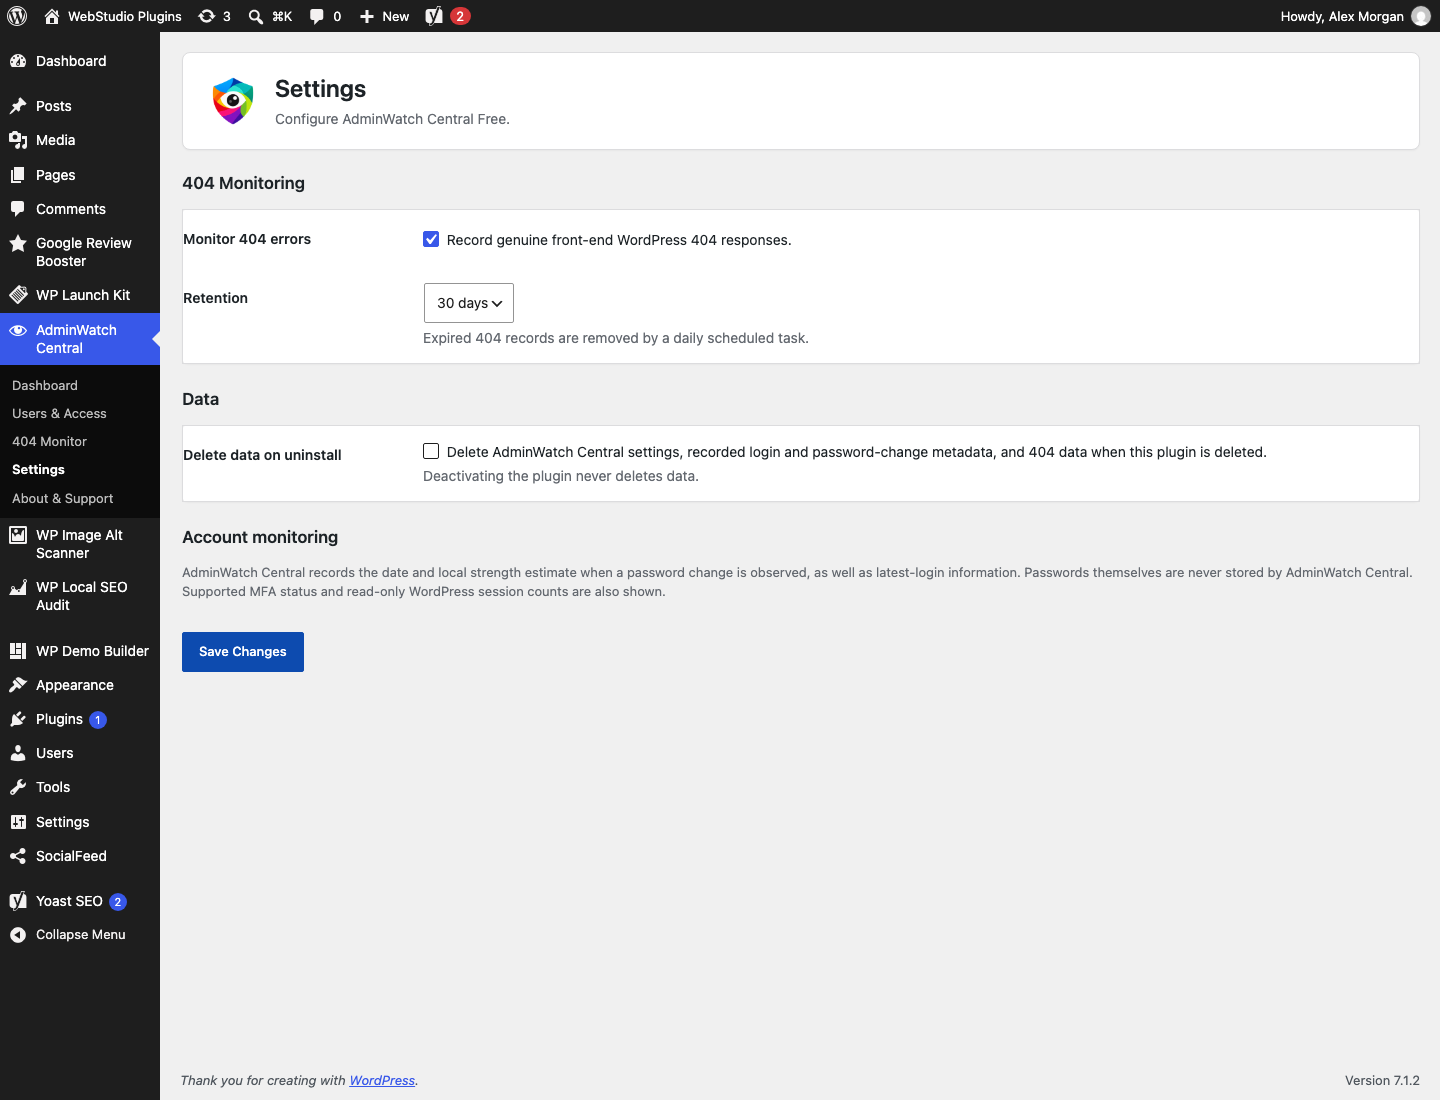Open the New content menu in admin bar

click(x=385, y=16)
